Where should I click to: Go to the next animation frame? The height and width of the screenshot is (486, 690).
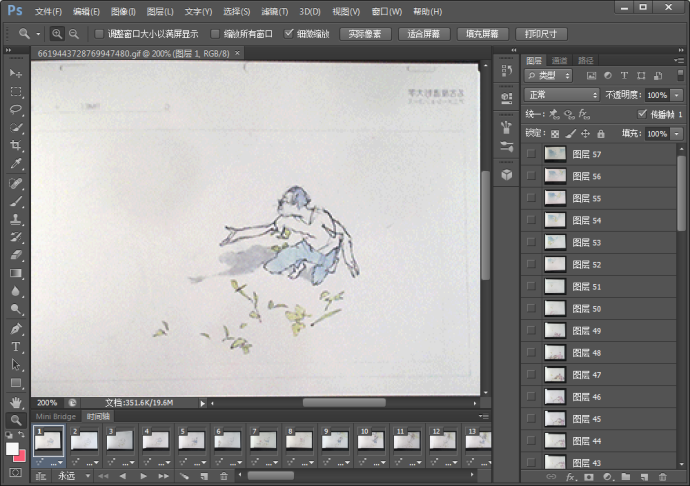click(163, 476)
